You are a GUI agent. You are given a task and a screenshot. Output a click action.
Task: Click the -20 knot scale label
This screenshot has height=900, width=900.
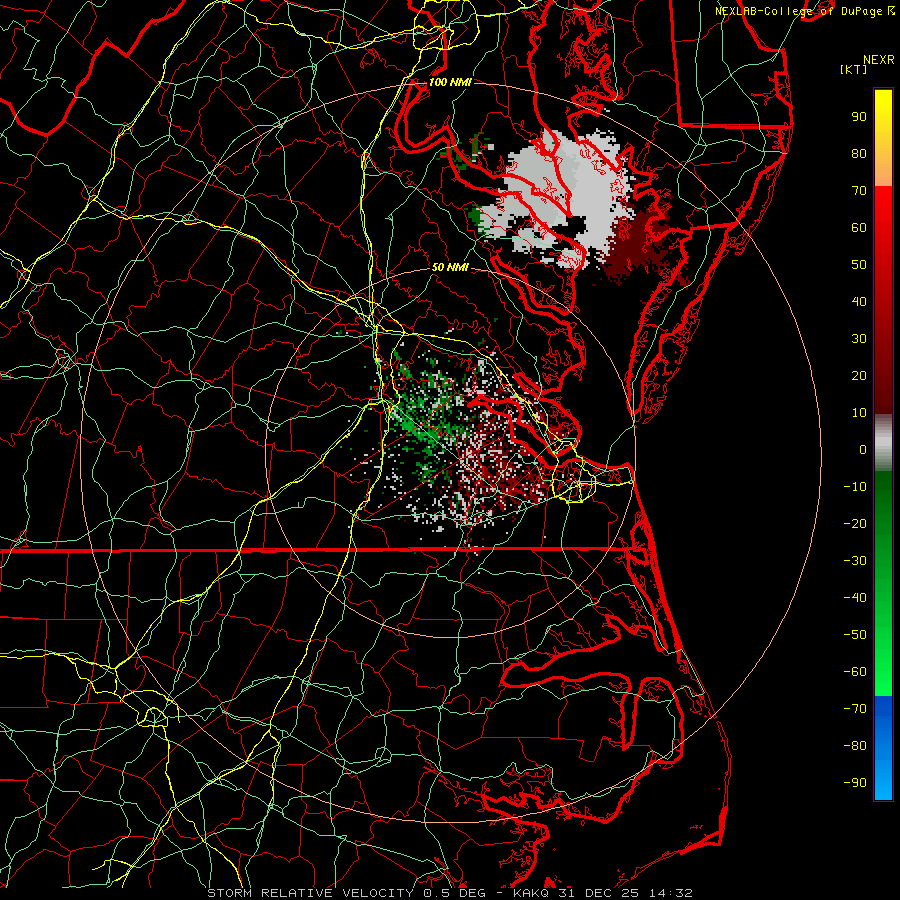pos(855,523)
